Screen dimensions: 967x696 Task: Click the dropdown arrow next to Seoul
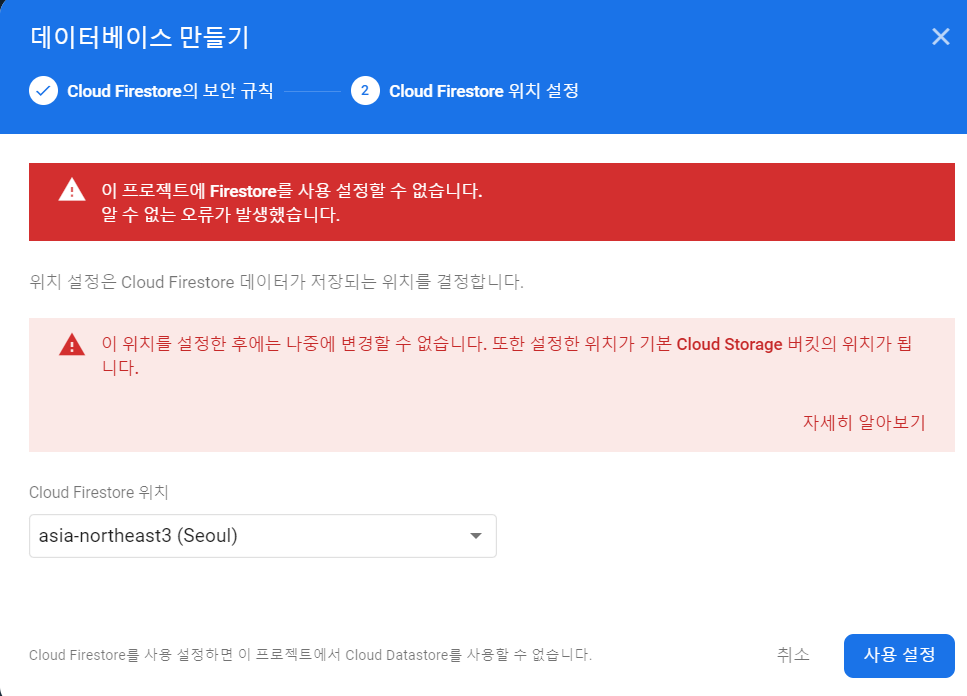click(x=475, y=536)
